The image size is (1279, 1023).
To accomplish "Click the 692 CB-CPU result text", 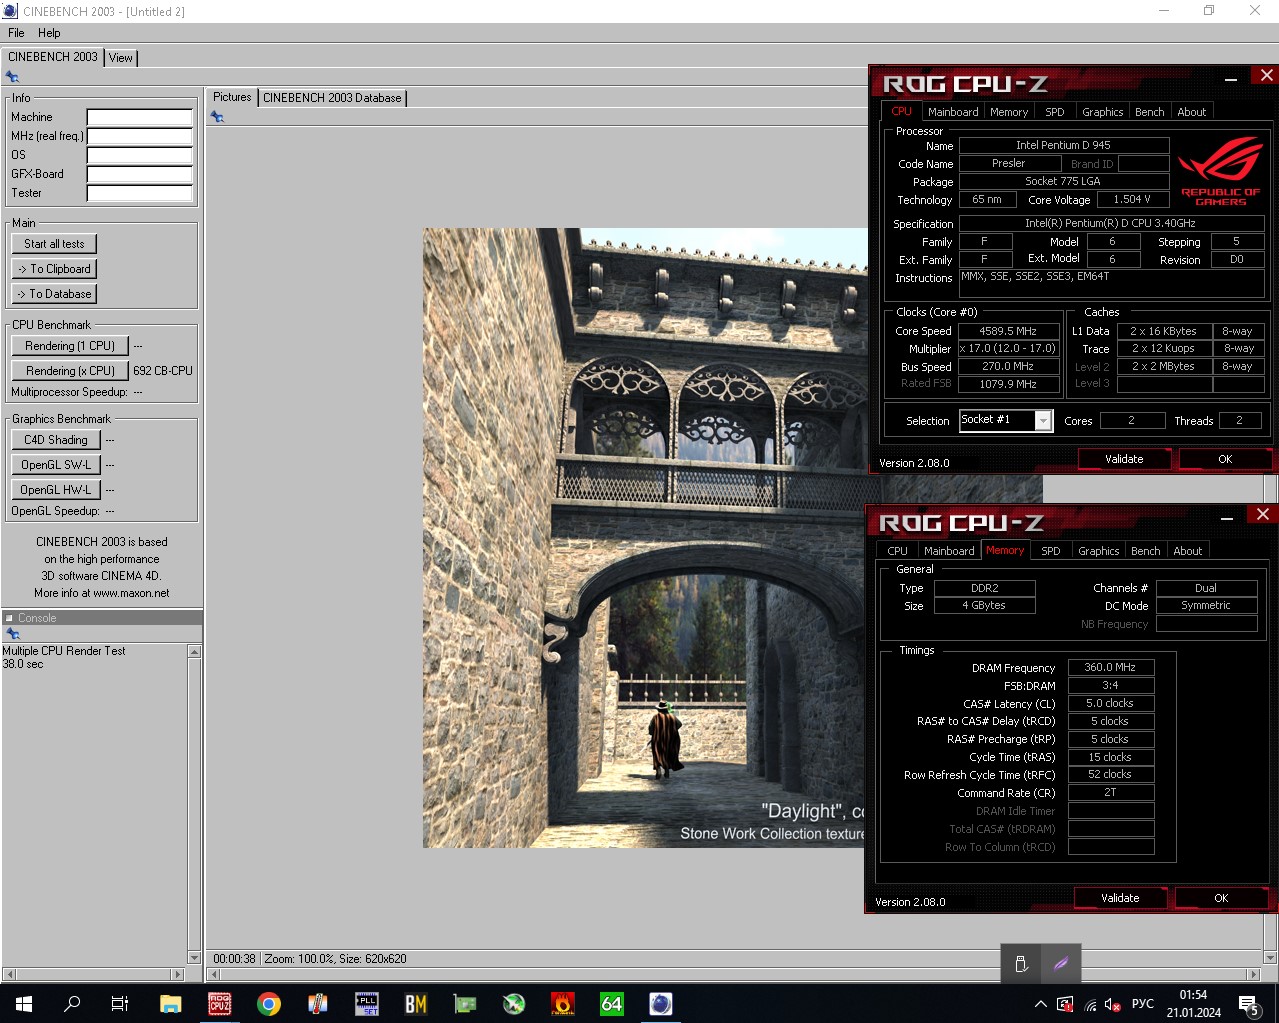I will 163,371.
